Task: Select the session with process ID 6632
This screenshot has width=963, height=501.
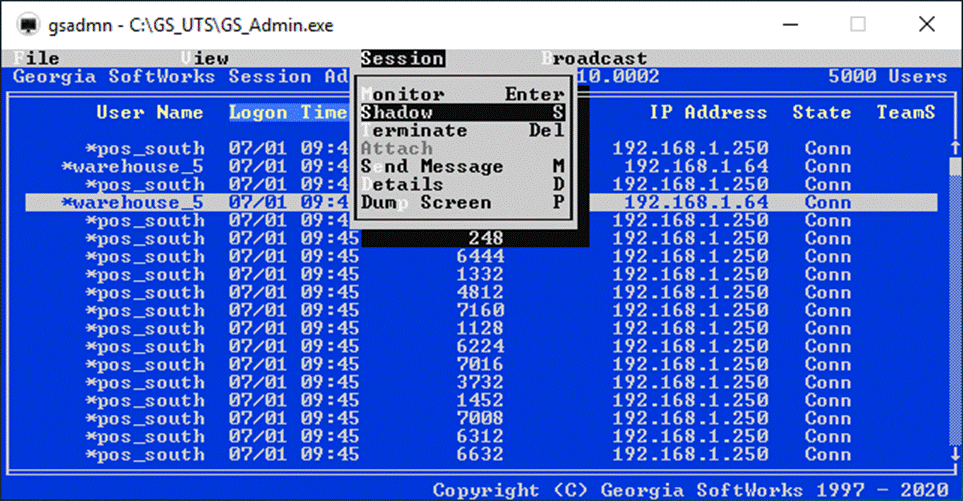Action: click(481, 454)
